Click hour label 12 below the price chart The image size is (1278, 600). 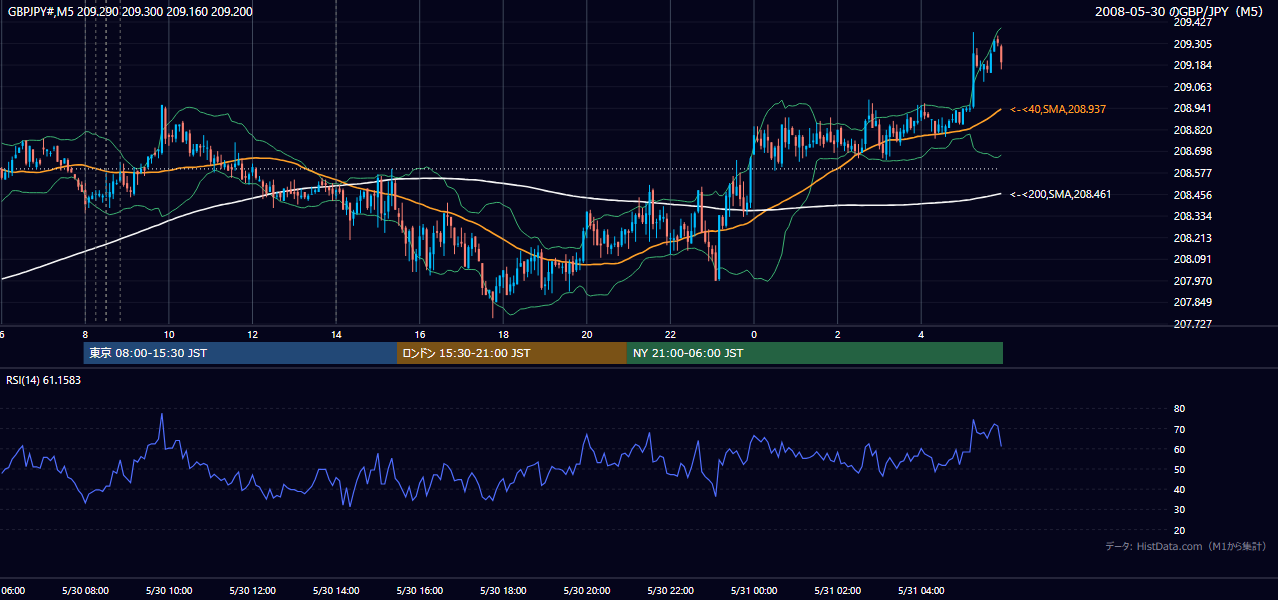pyautogui.click(x=252, y=335)
